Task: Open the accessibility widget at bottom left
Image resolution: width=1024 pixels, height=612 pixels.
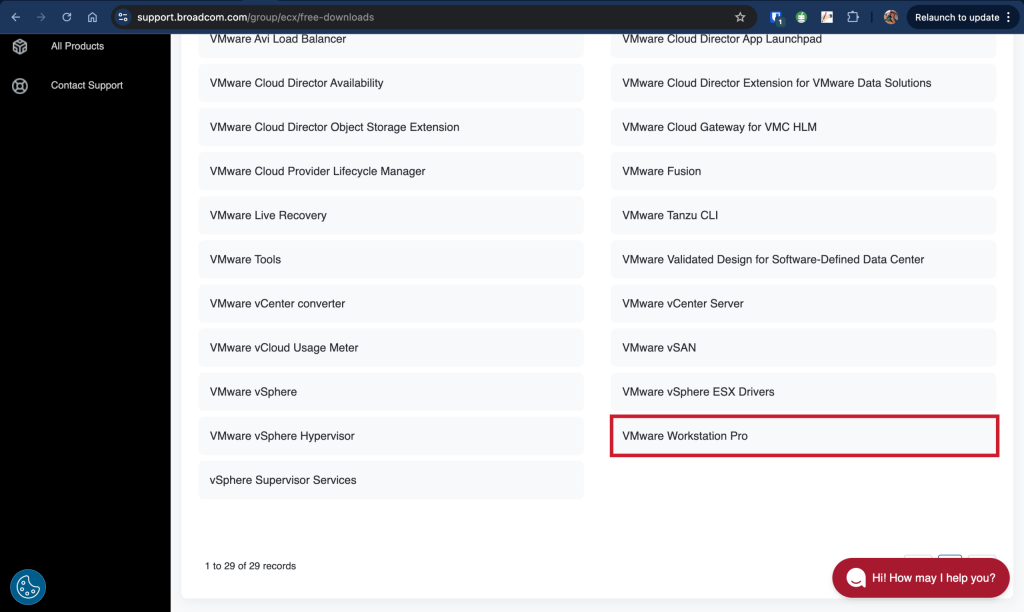Action: pyautogui.click(x=27, y=586)
